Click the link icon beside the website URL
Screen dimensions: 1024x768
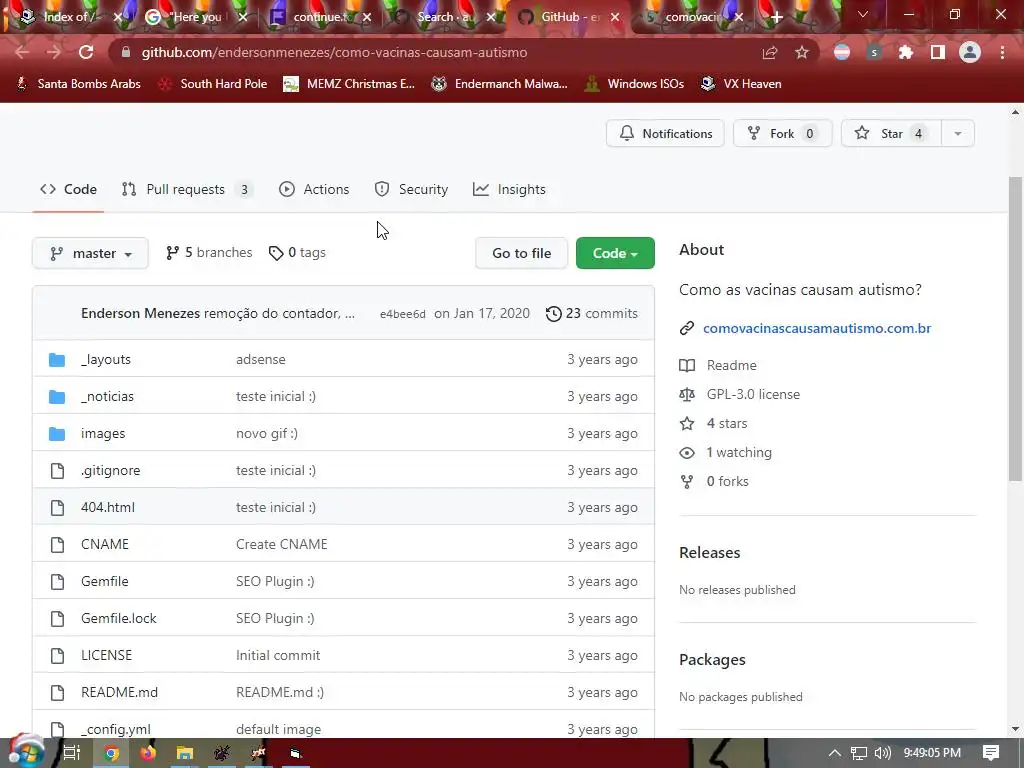[686, 328]
